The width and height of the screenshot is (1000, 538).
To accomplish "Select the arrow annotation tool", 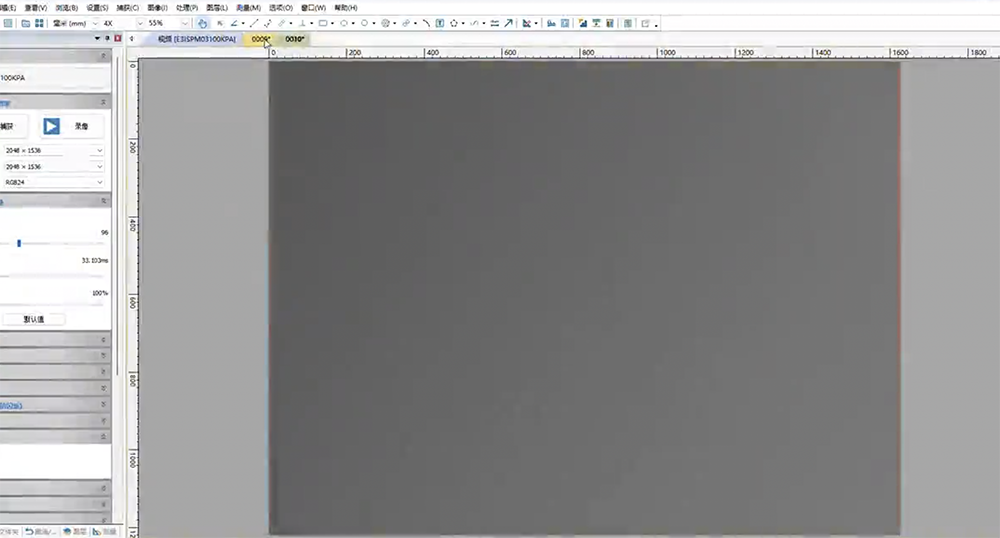I will tap(508, 23).
